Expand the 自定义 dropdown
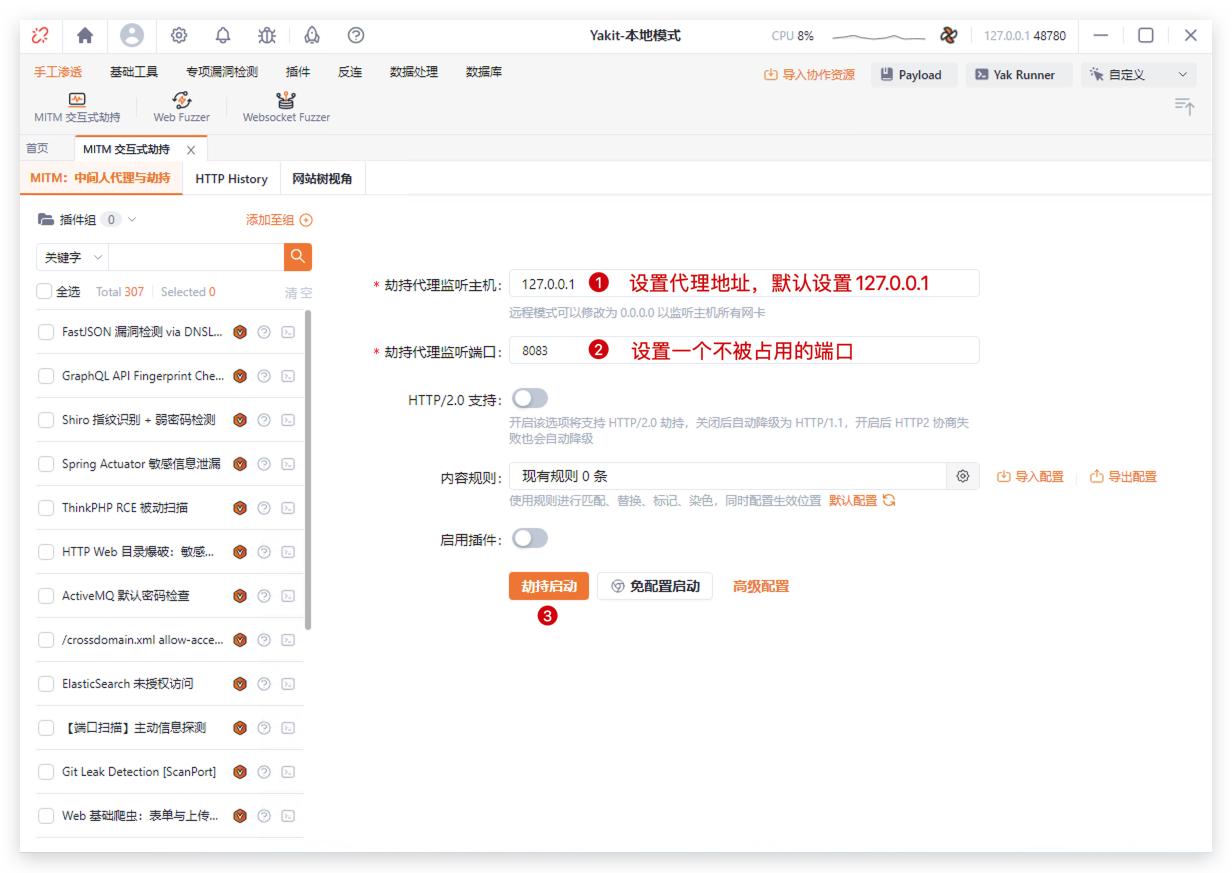The image size is (1232, 873). pyautogui.click(x=1138, y=75)
